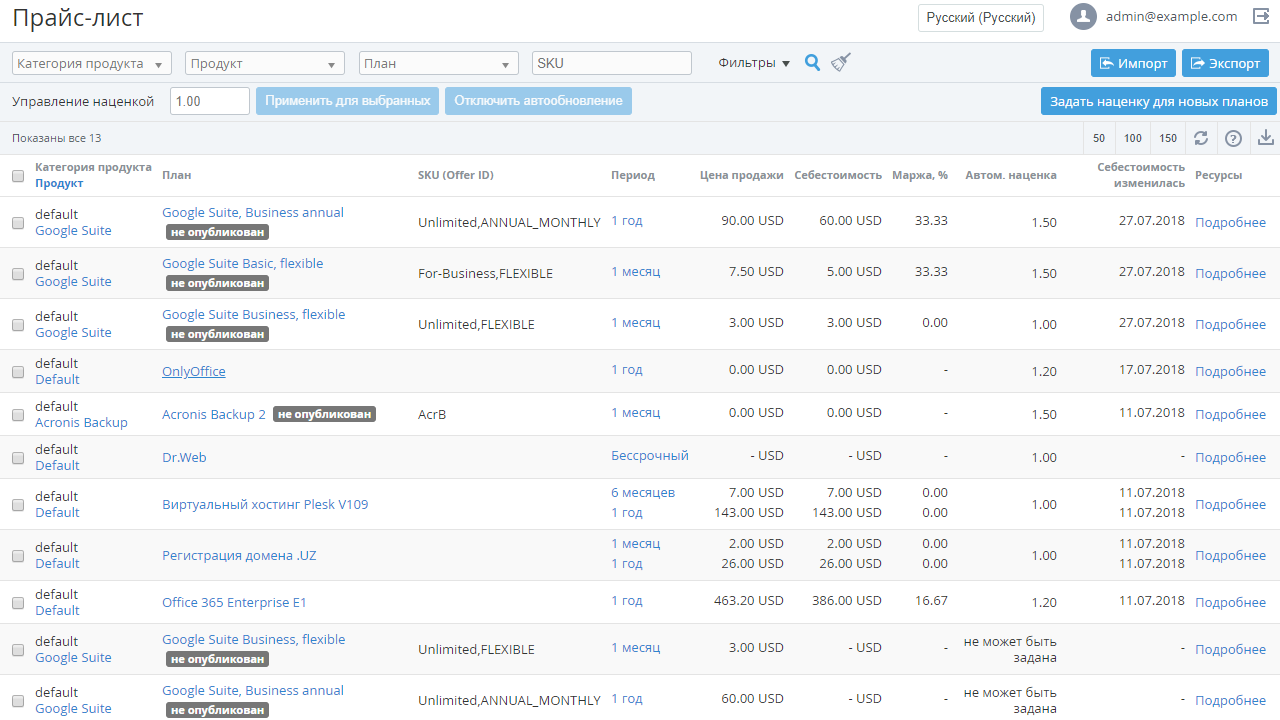
Task: Tick the select-all checkbox in the table header
Action: (x=18, y=176)
